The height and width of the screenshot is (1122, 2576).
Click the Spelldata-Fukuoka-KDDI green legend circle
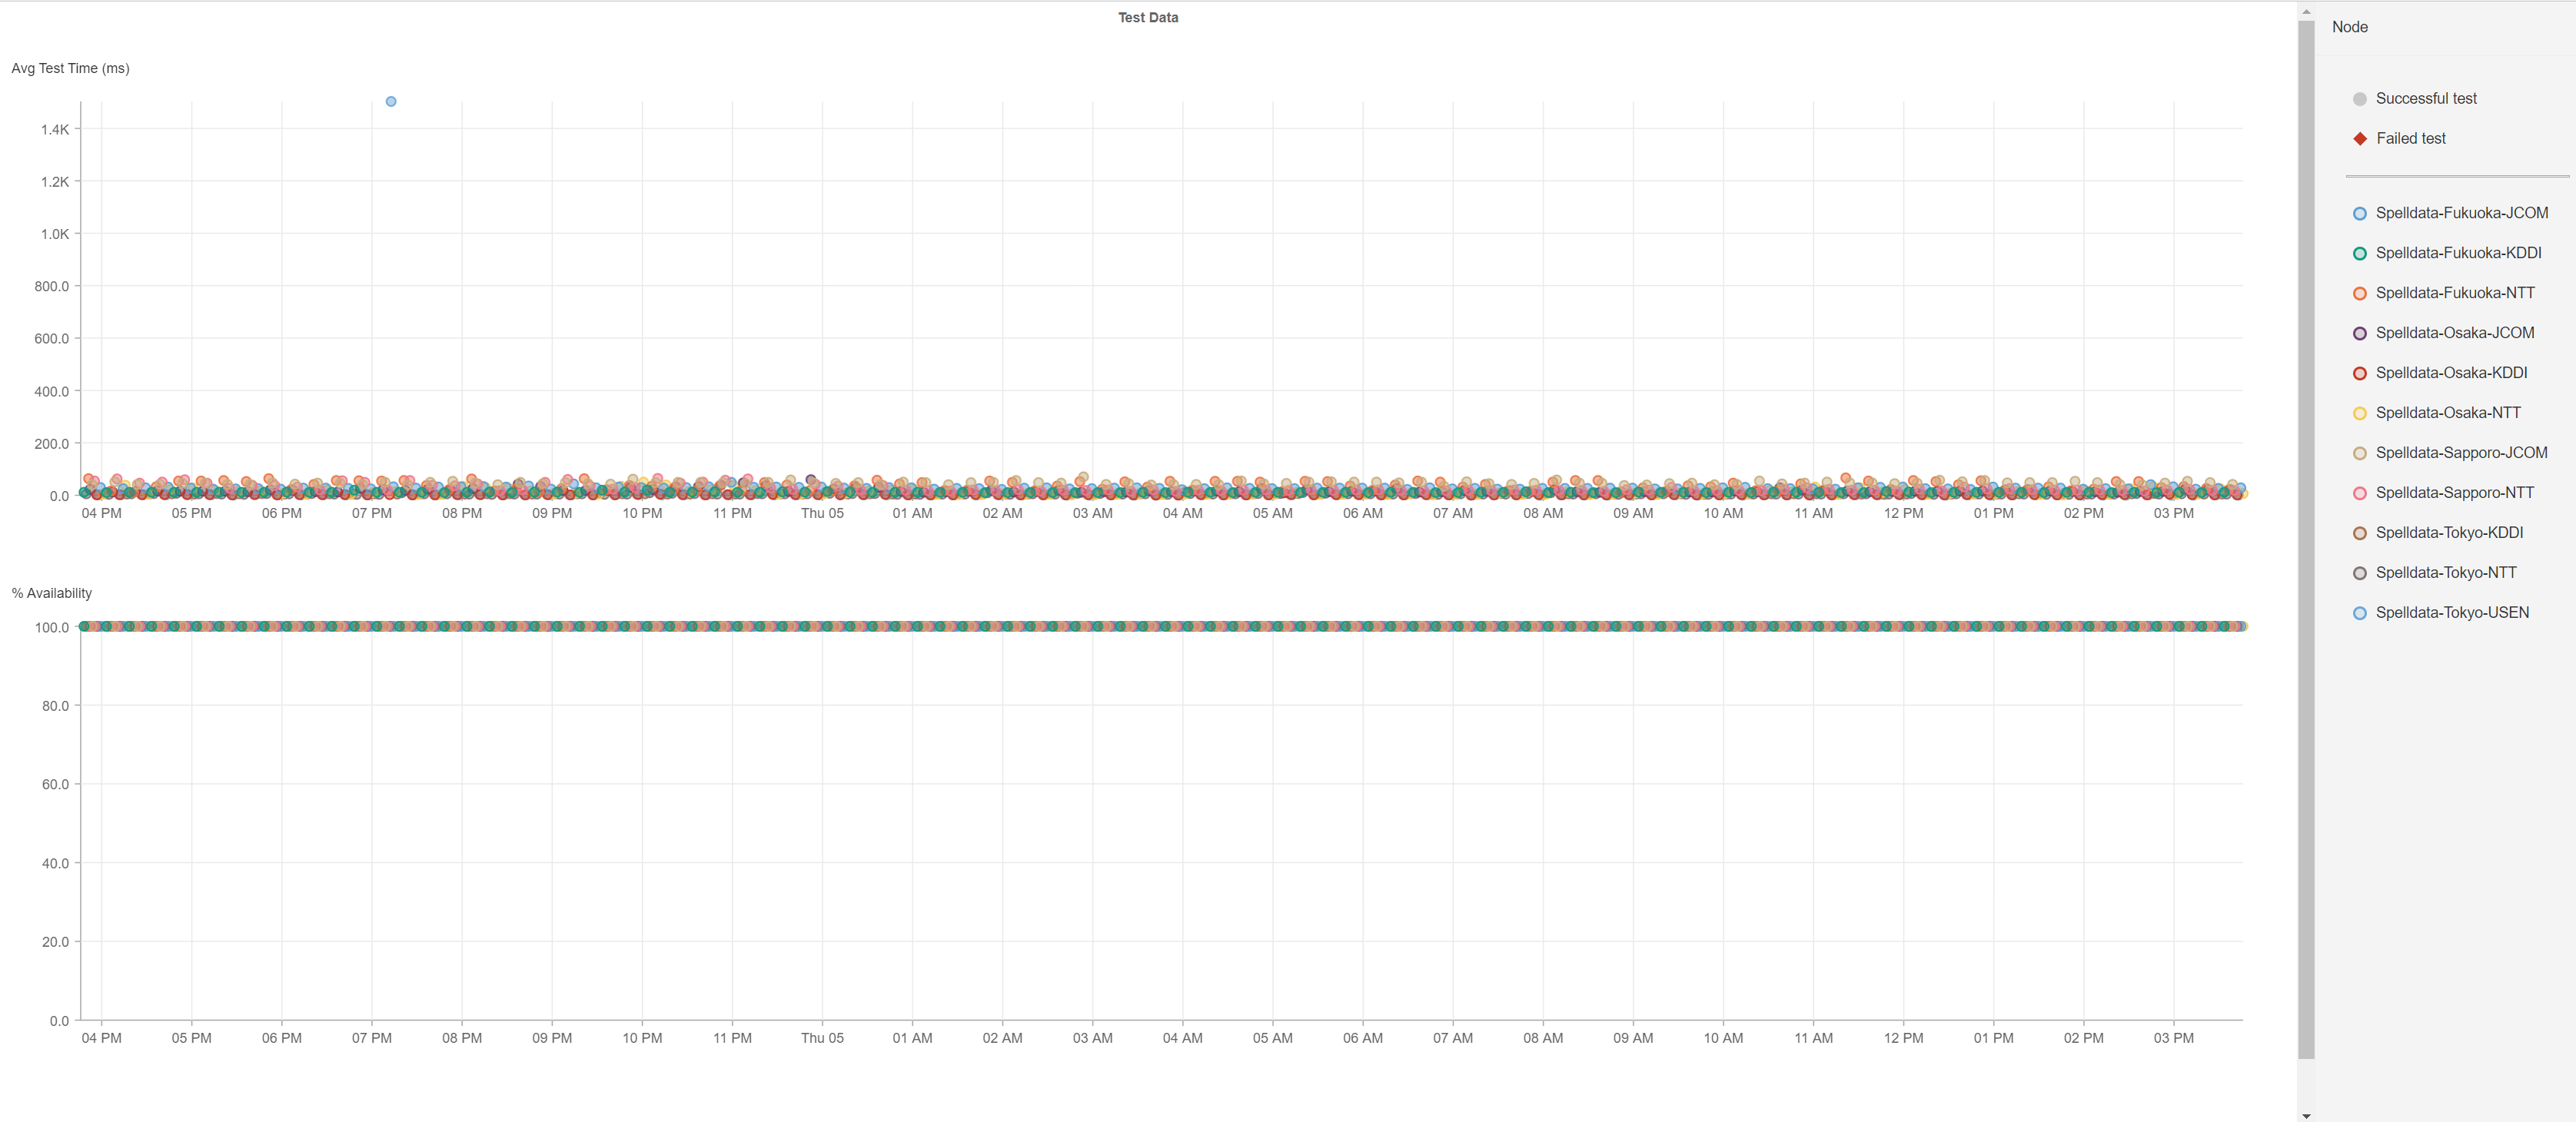coord(2360,253)
